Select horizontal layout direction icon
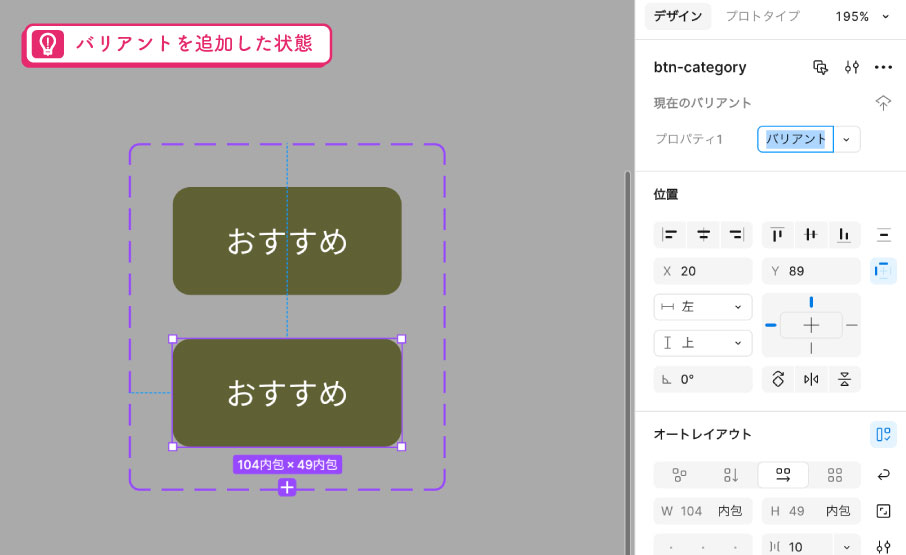The height and width of the screenshot is (555, 906). 783,475
